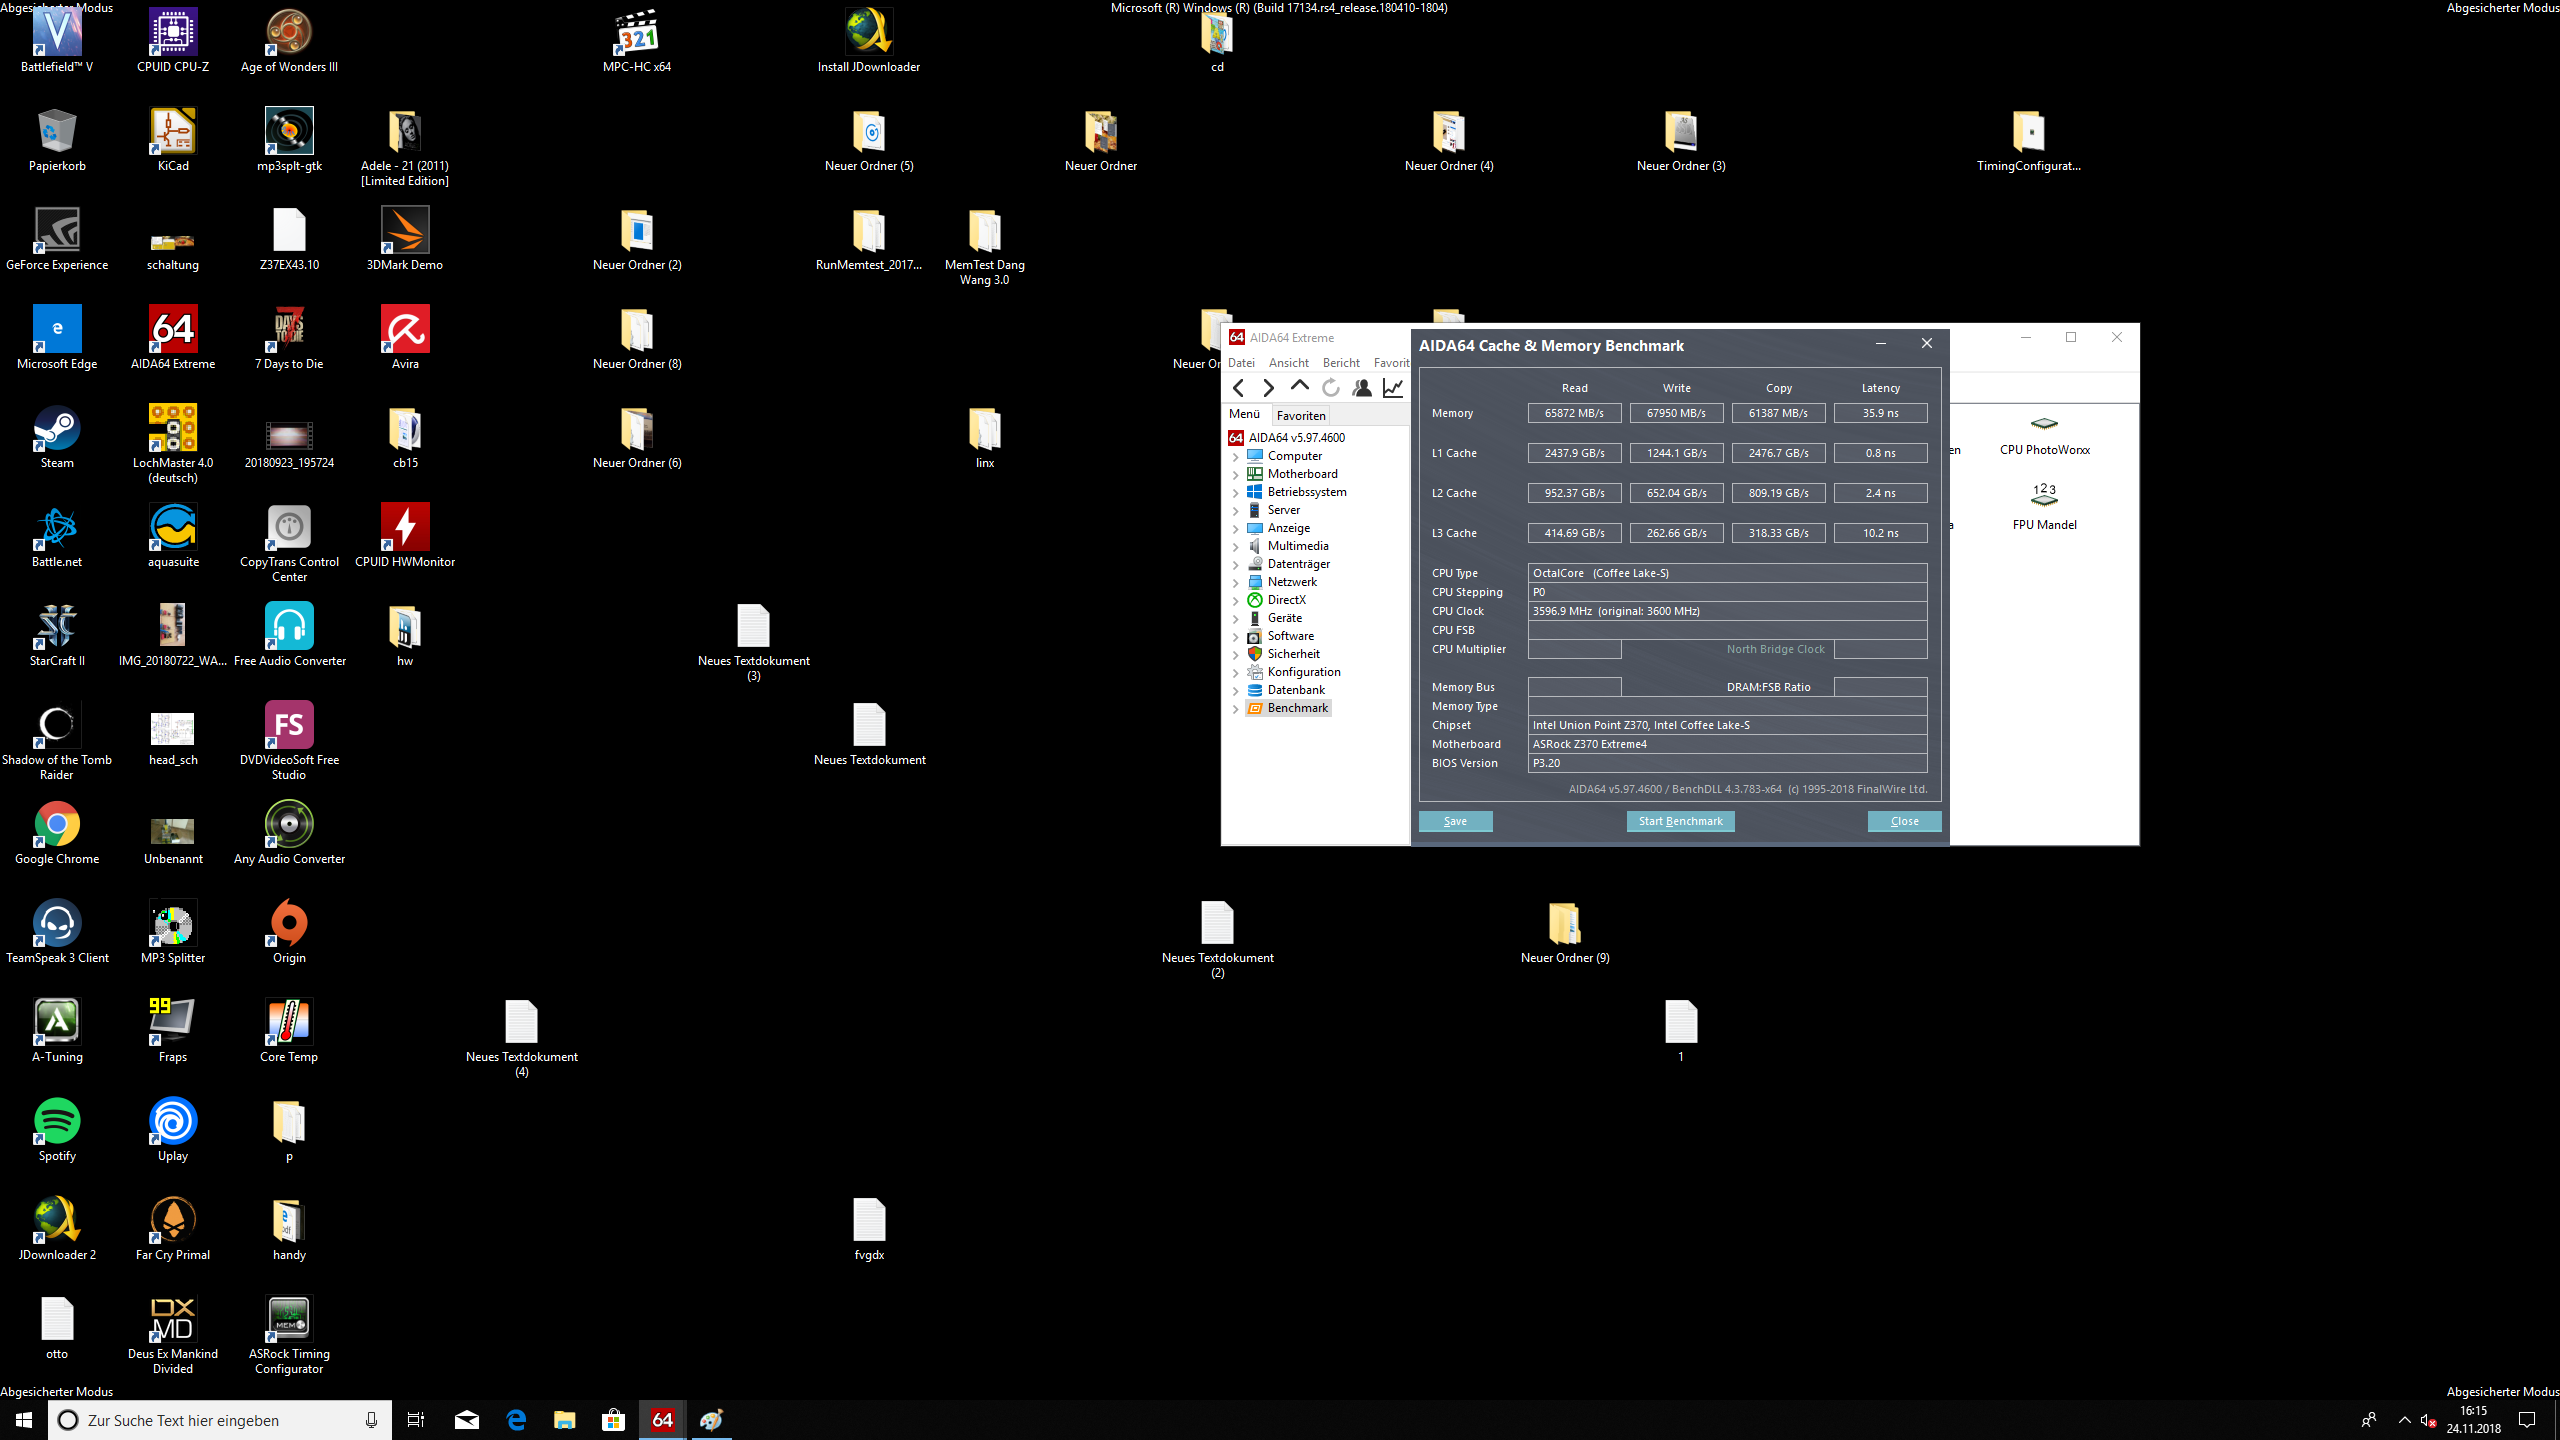Select the Origin desktop icon
2560x1440 pixels.
tap(289, 932)
